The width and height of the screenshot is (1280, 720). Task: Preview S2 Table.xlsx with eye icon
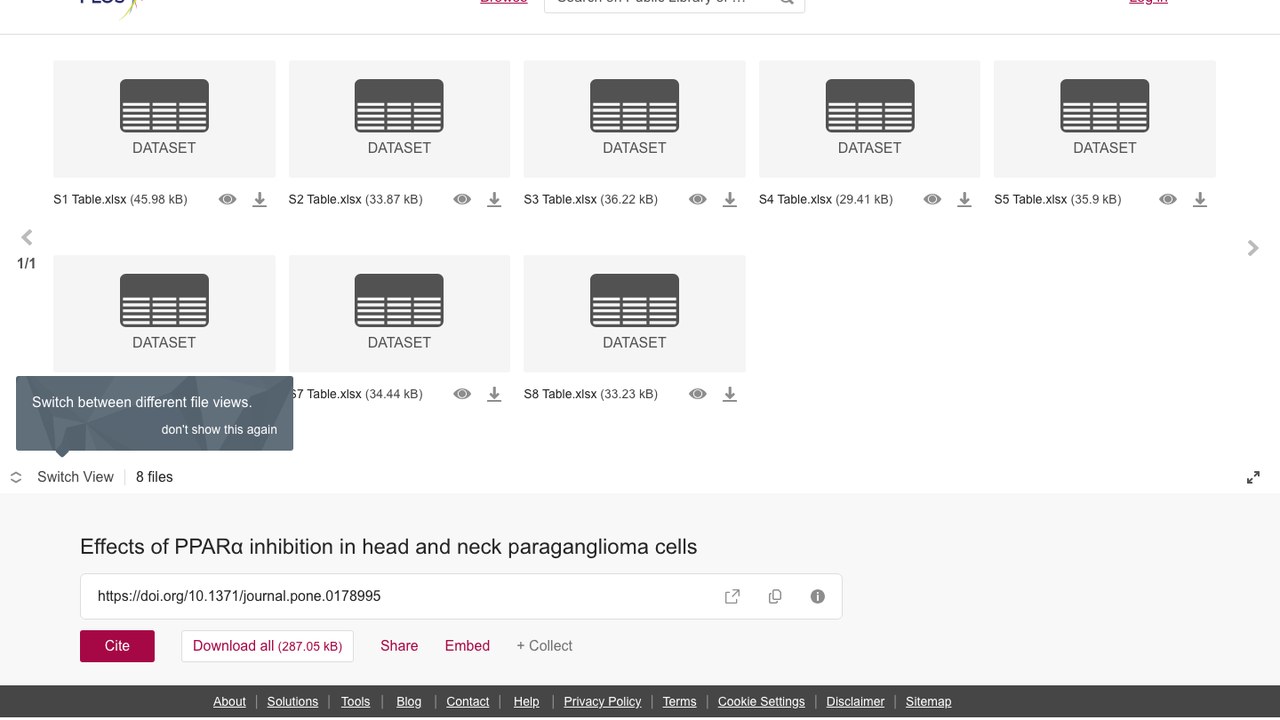(462, 200)
